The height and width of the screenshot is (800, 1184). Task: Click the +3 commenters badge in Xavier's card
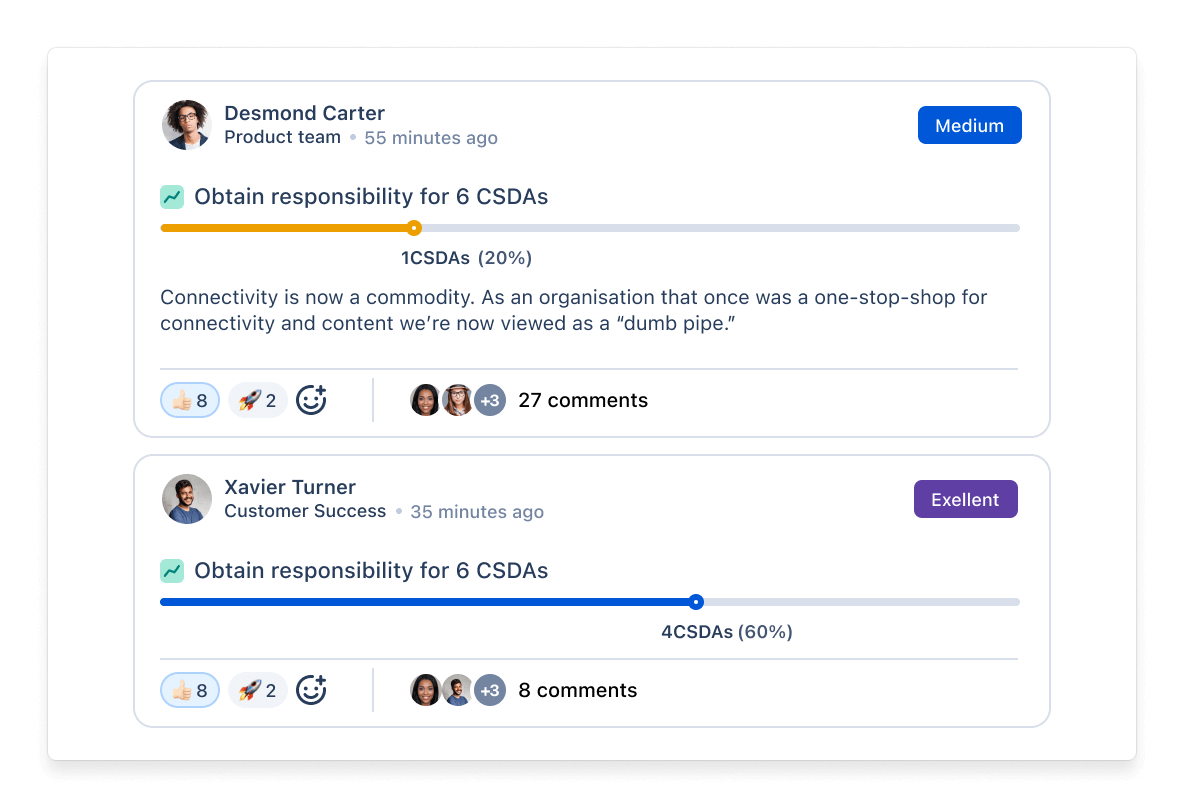pos(490,690)
